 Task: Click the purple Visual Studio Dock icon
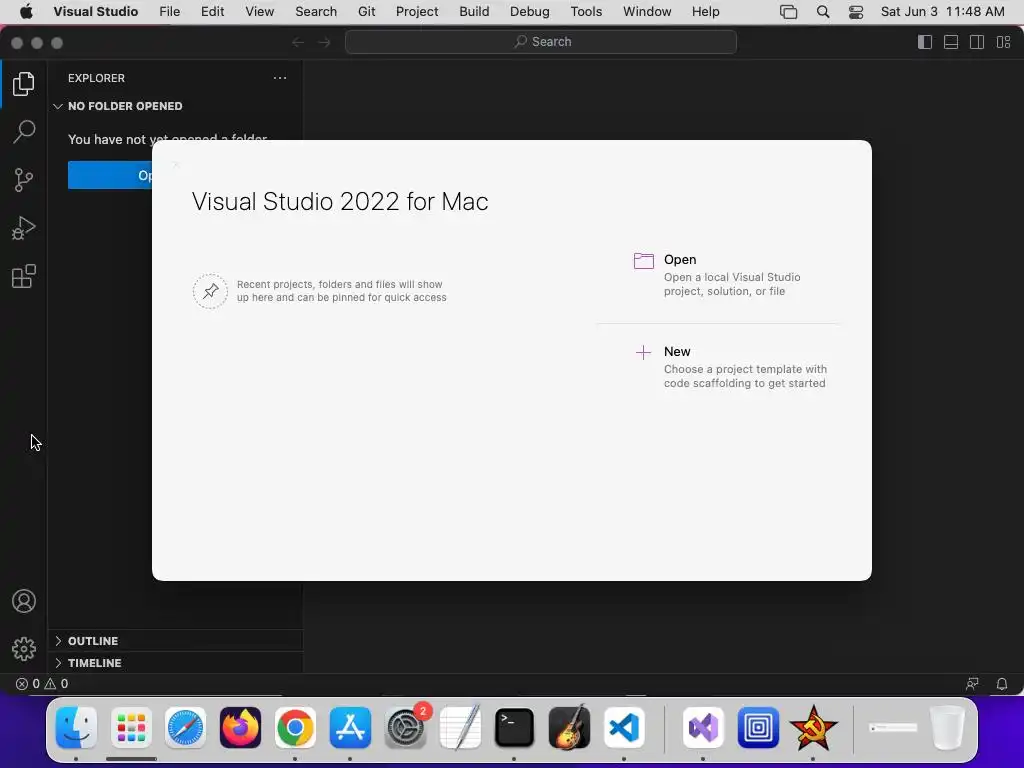coord(703,728)
